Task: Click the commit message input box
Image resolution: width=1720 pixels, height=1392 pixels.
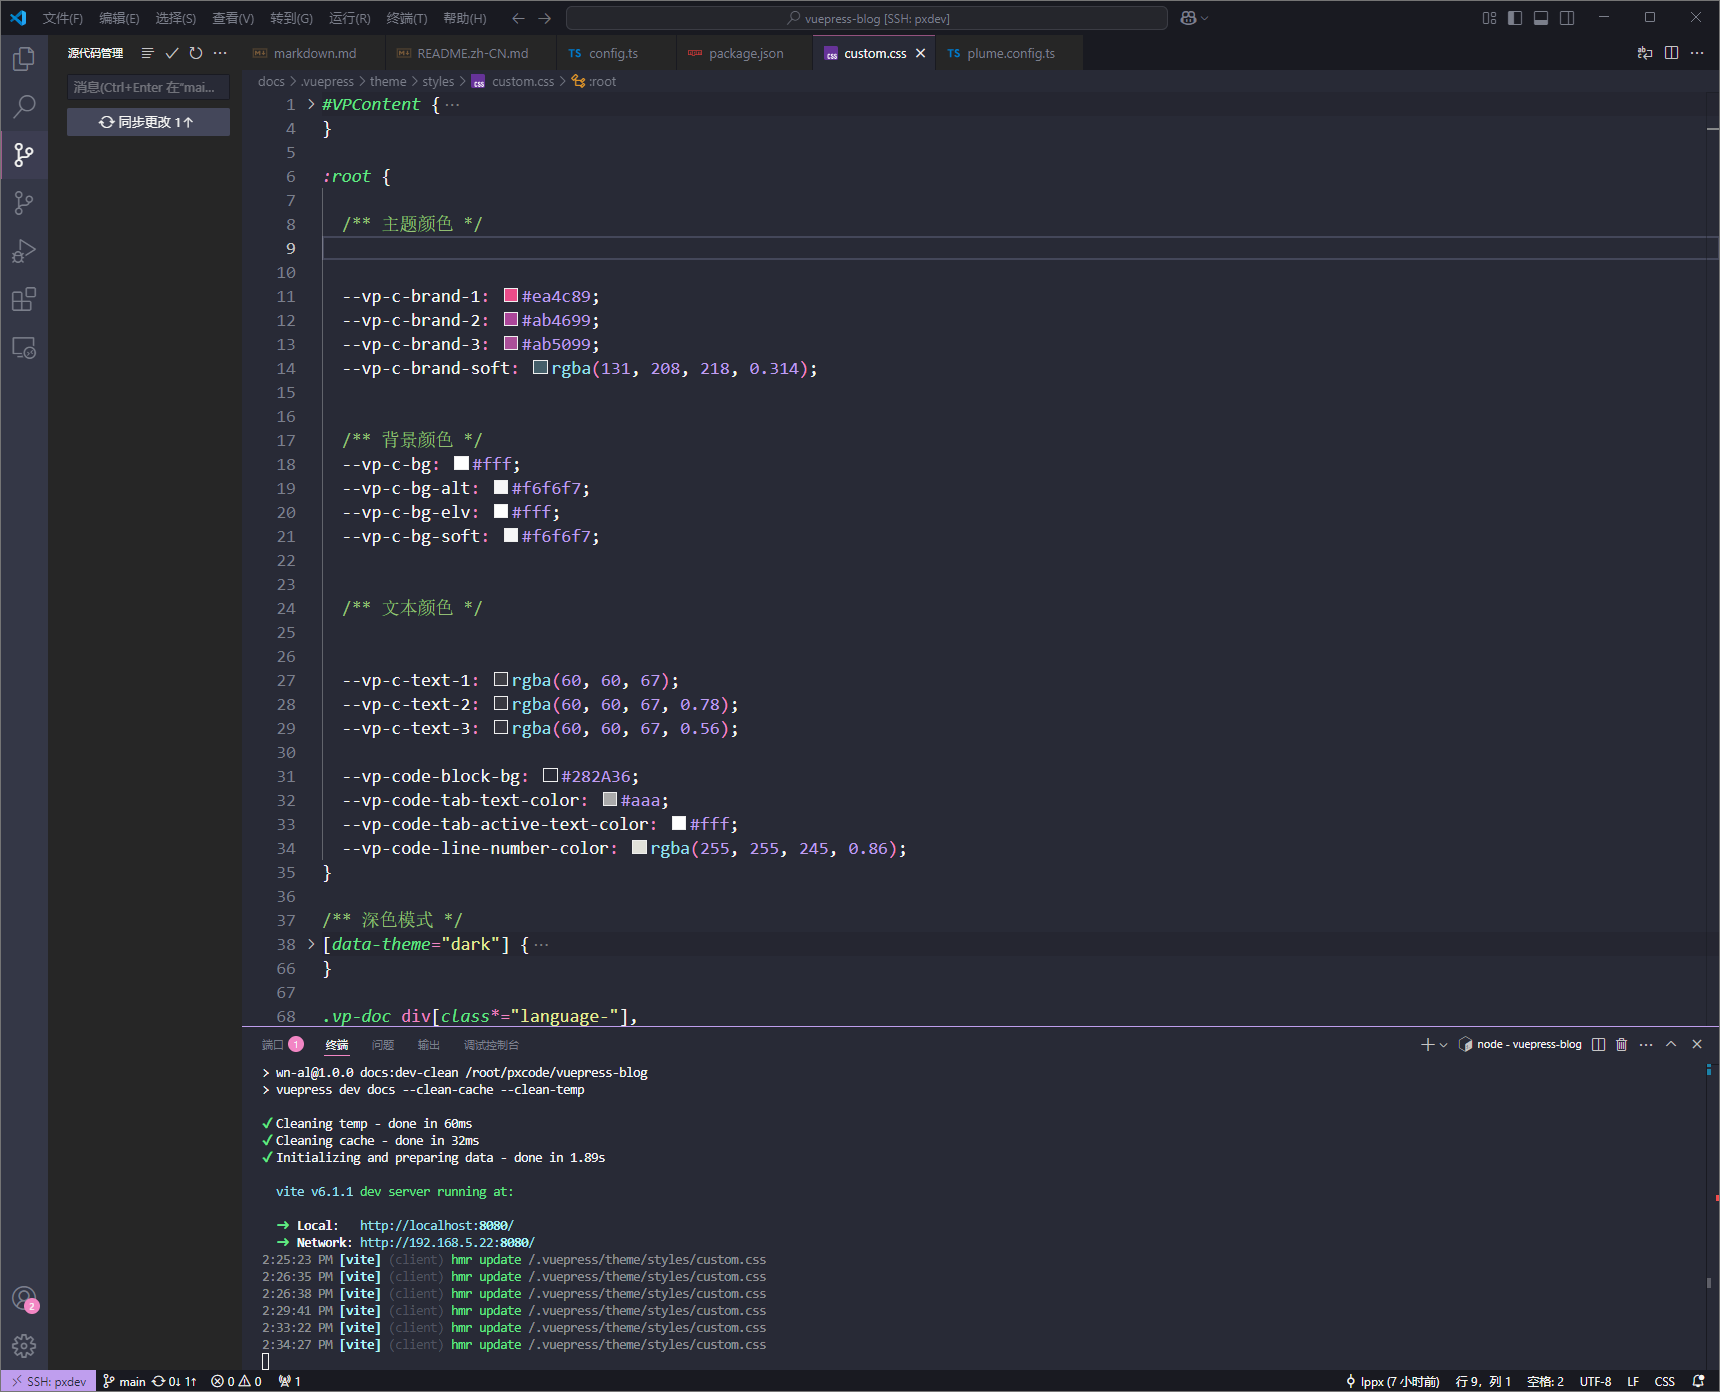Action: point(148,87)
